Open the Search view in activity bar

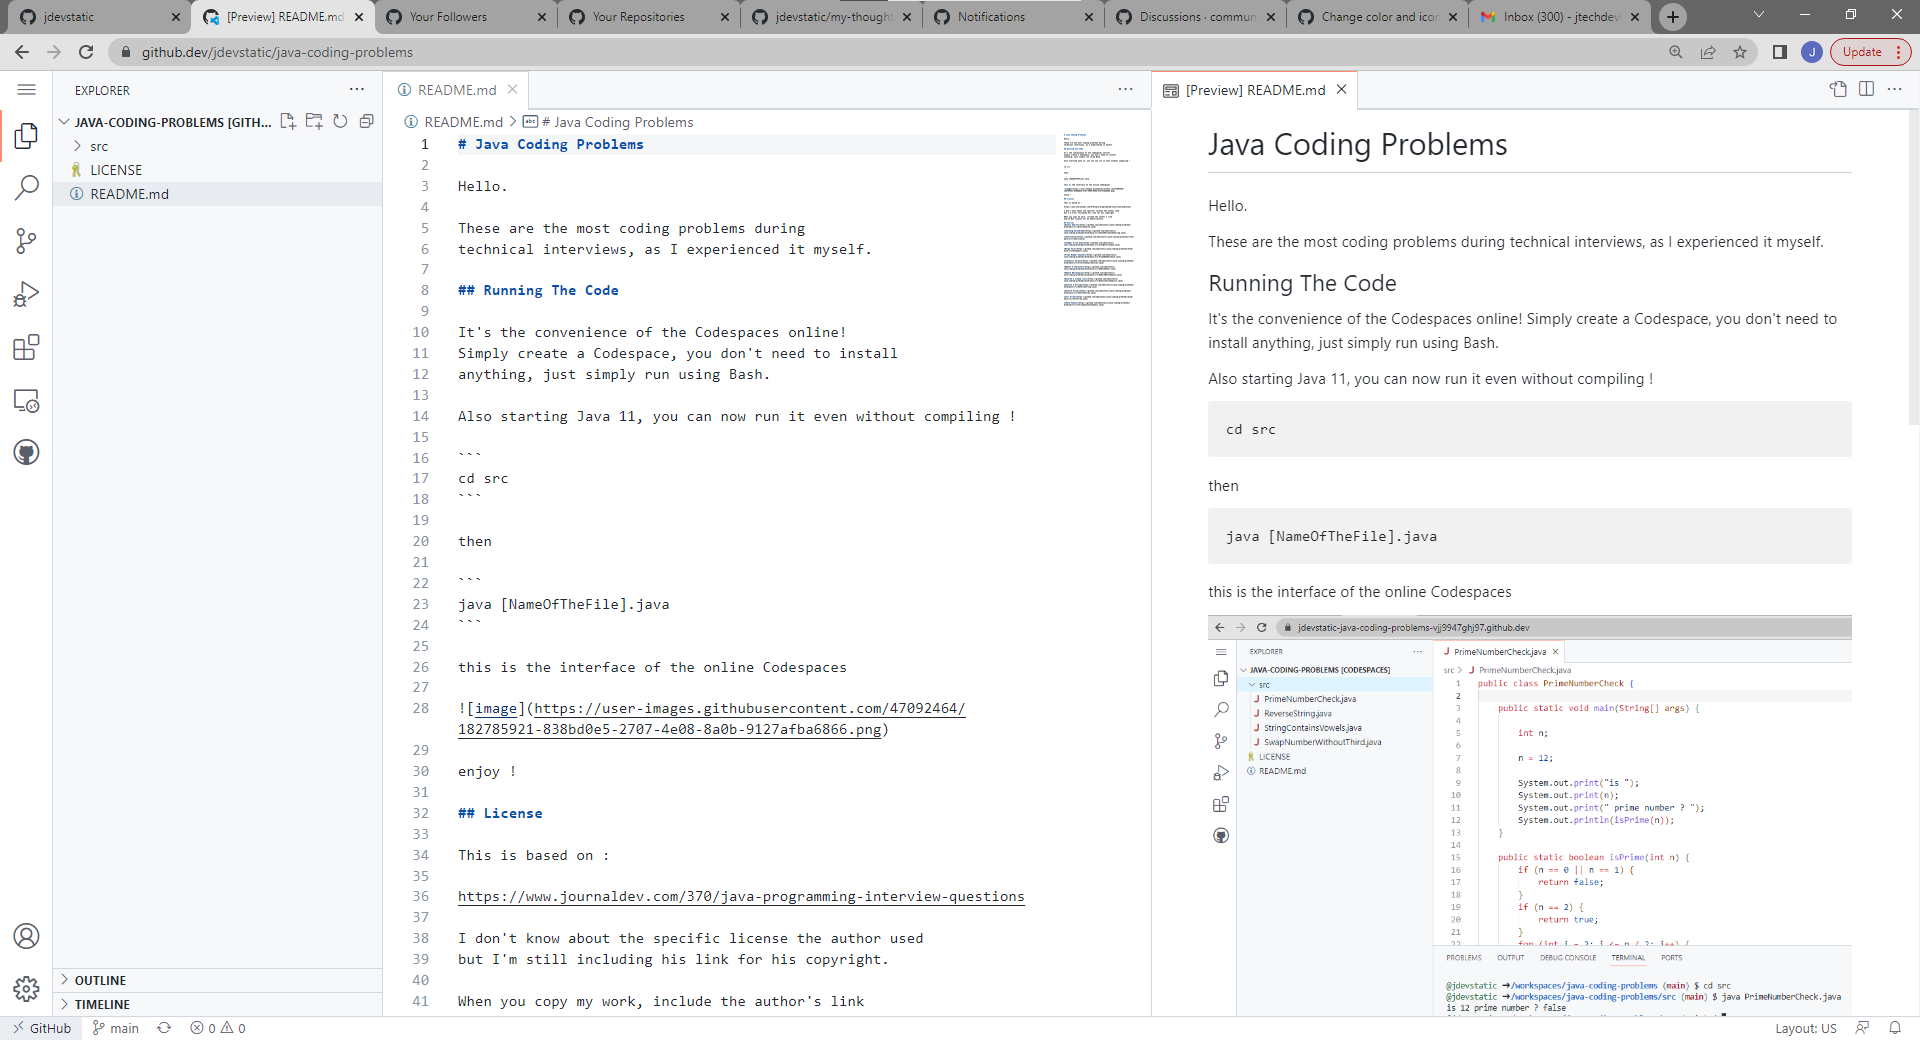27,188
